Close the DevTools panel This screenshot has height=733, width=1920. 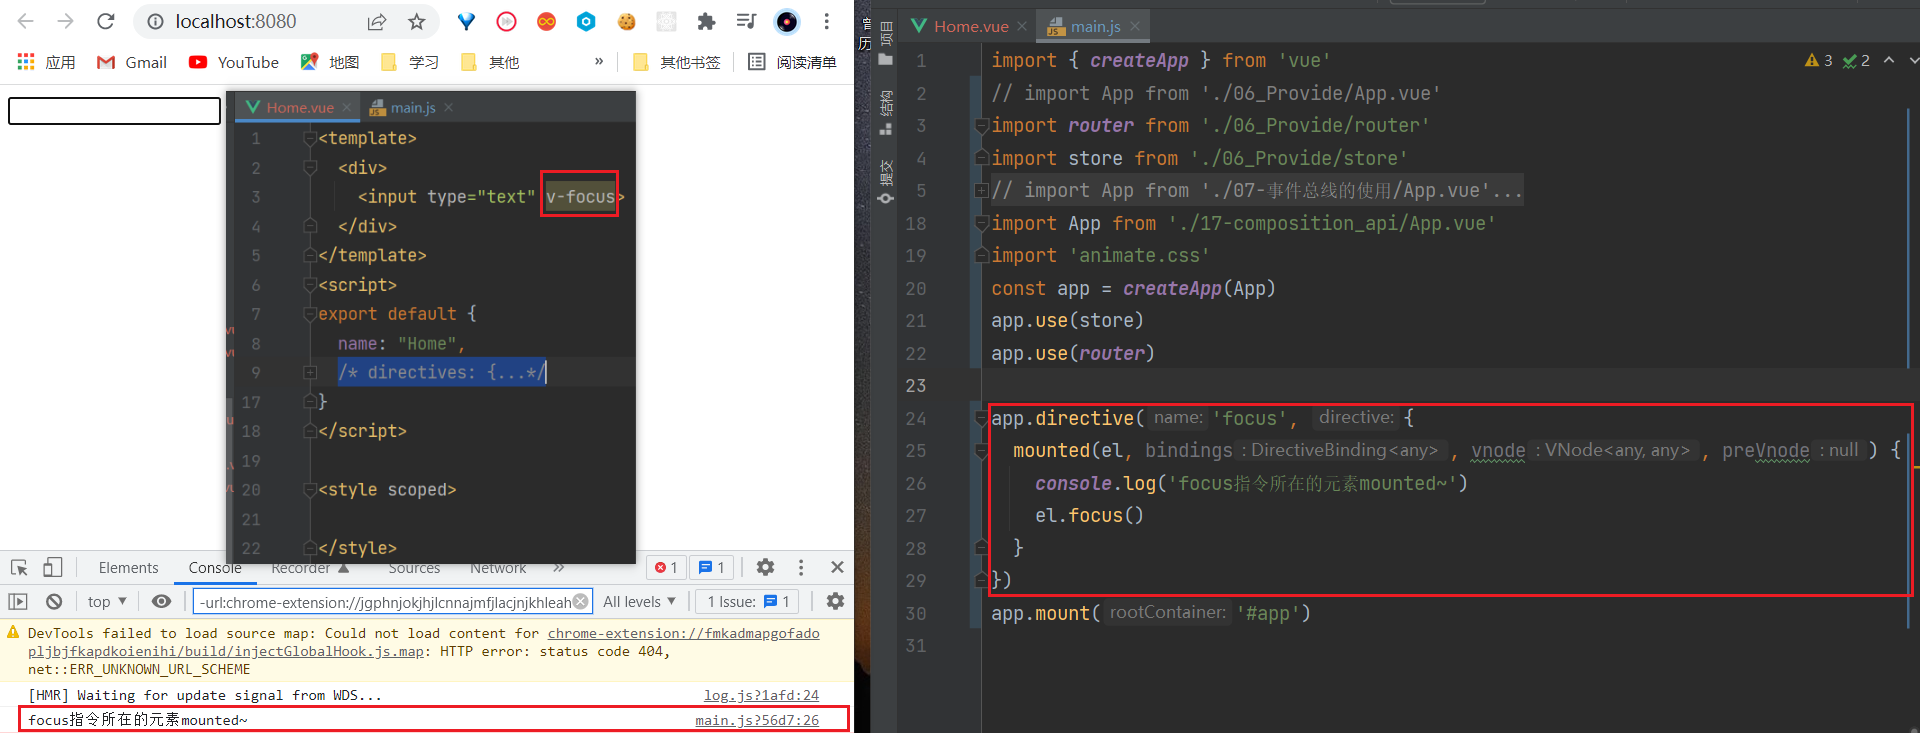pos(837,568)
